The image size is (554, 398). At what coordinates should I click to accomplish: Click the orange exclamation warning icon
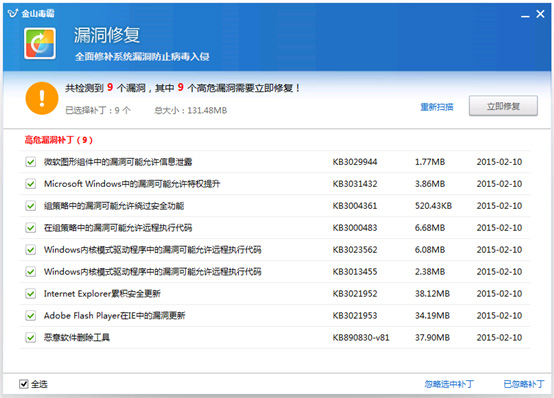click(x=42, y=98)
